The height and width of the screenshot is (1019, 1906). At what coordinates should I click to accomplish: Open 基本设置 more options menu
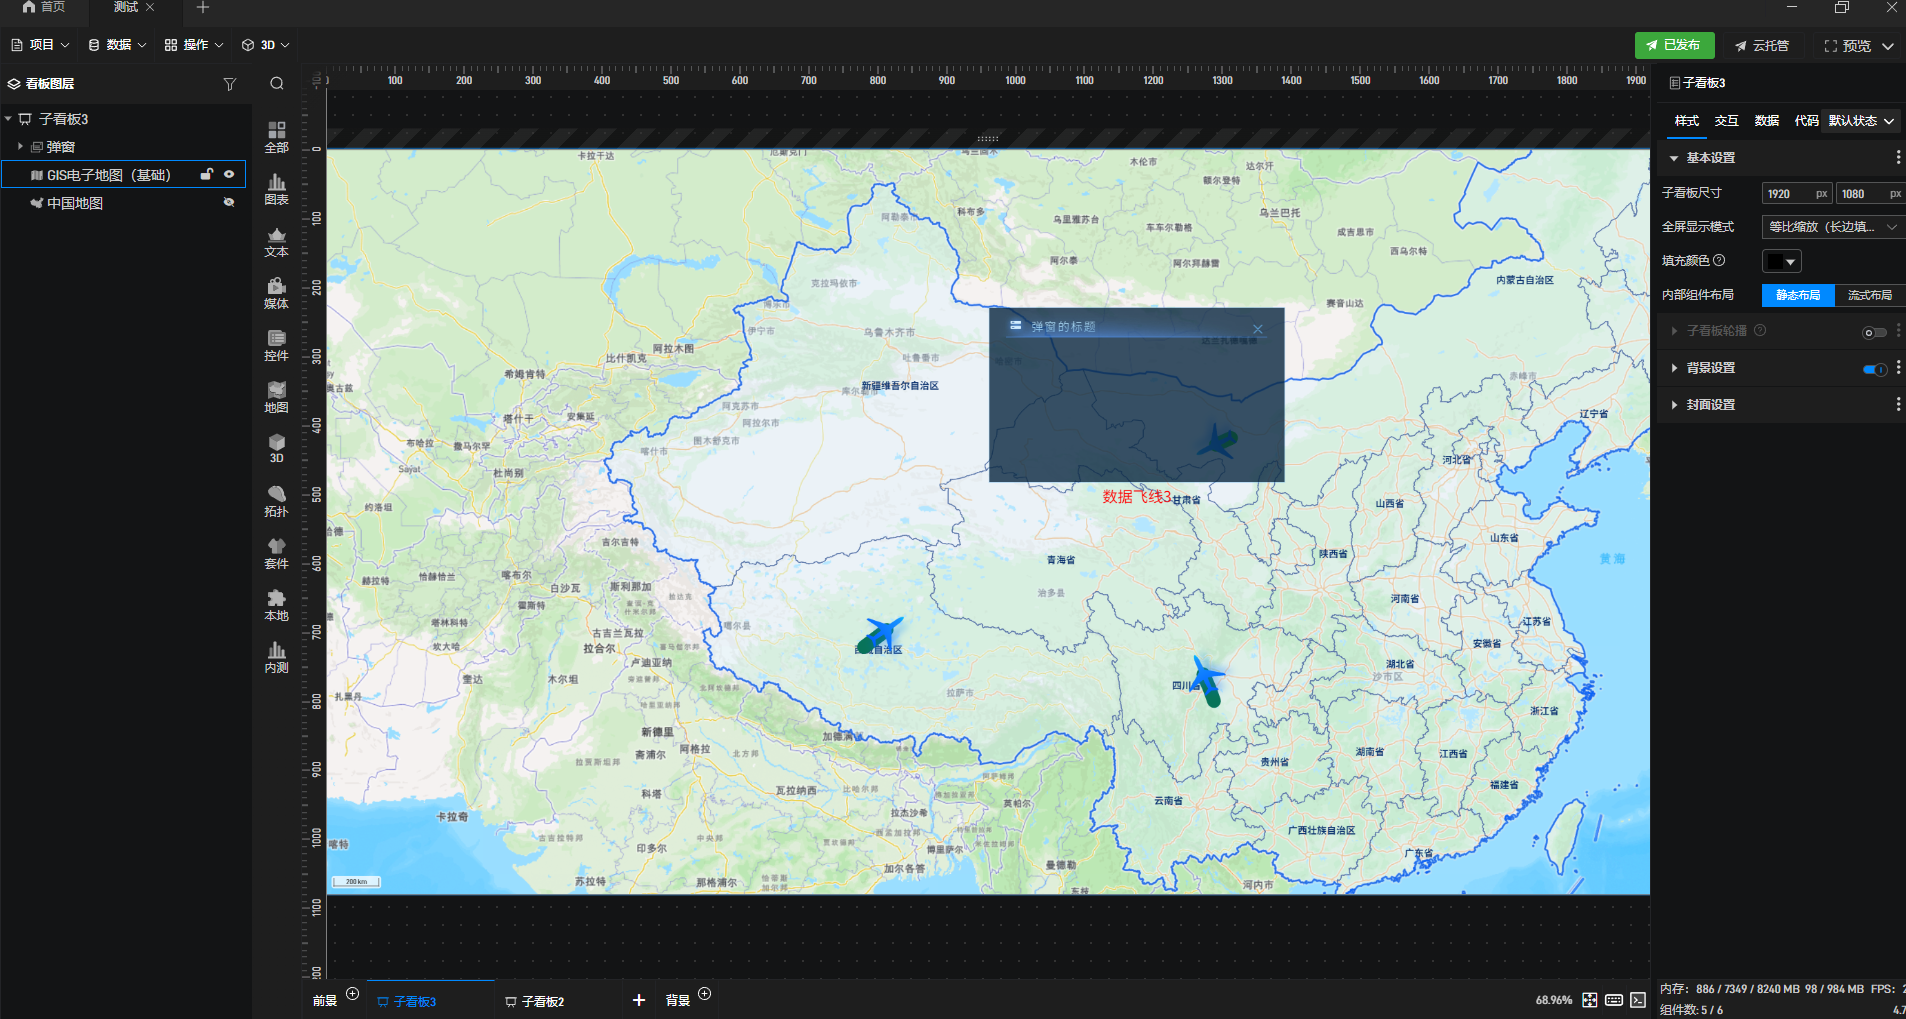click(1898, 158)
